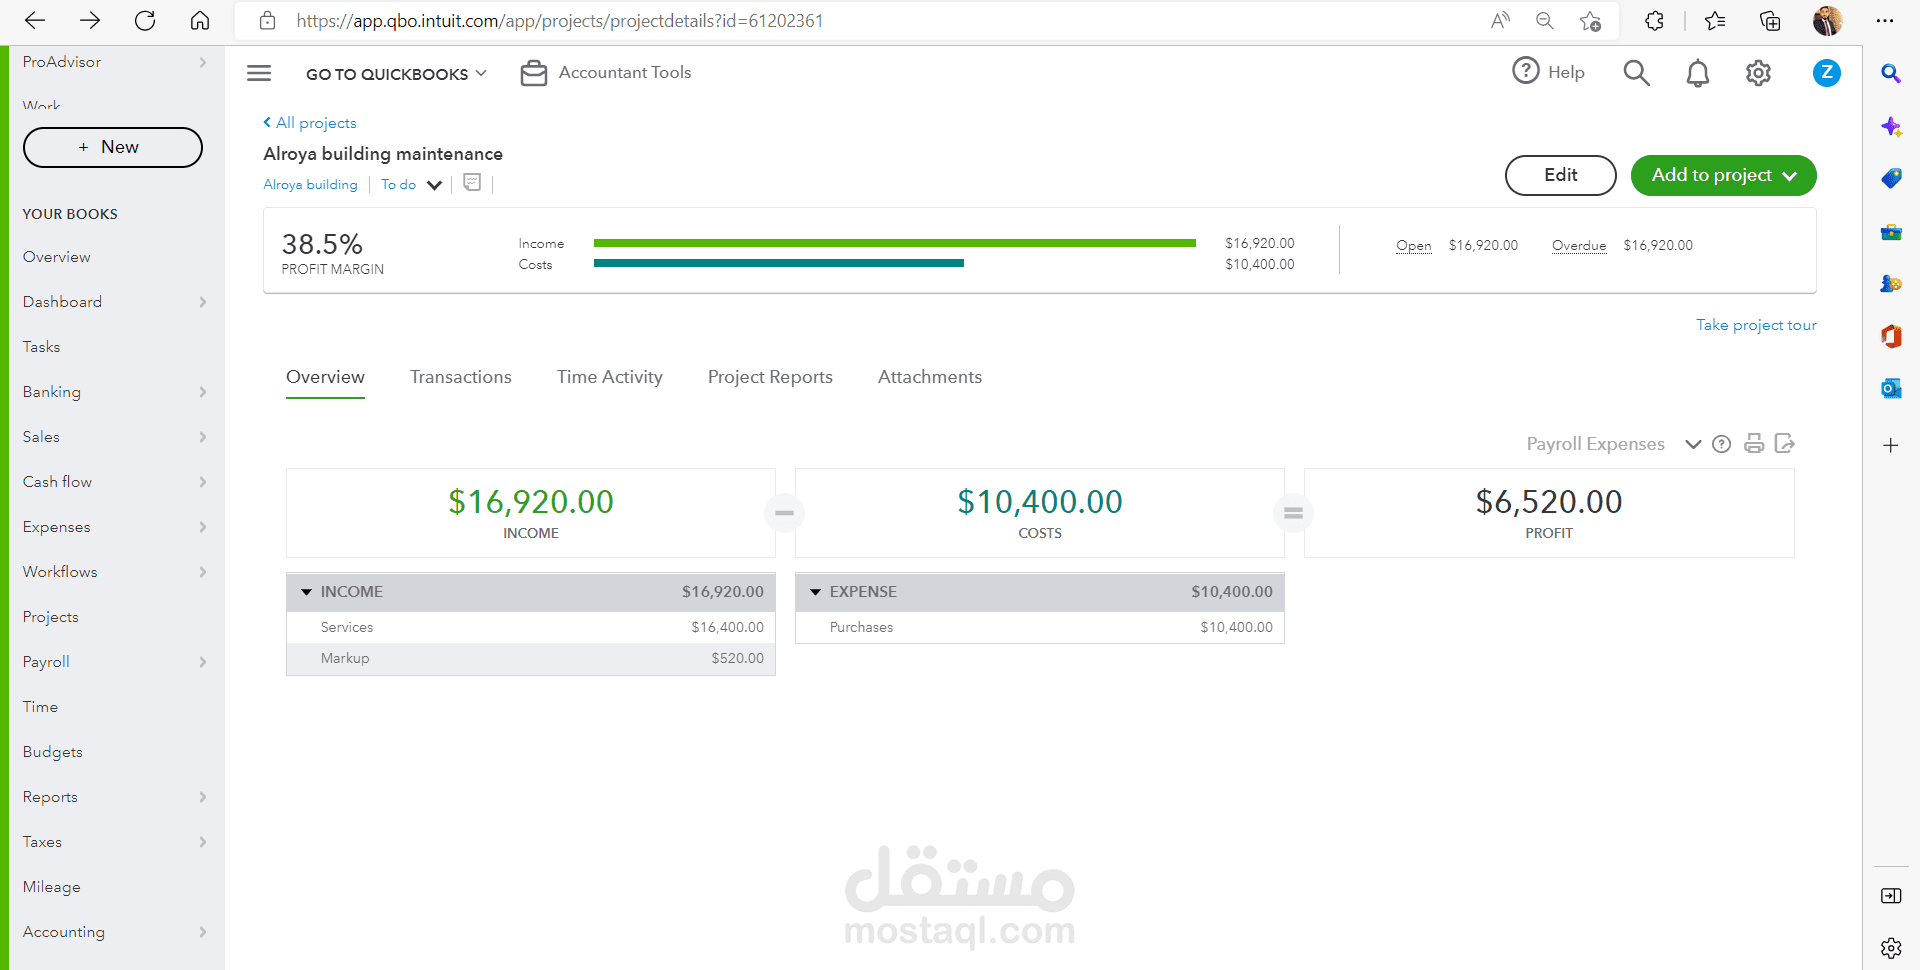Open Tasks in the left sidebar
Screen dimensions: 1920x970
(42, 347)
